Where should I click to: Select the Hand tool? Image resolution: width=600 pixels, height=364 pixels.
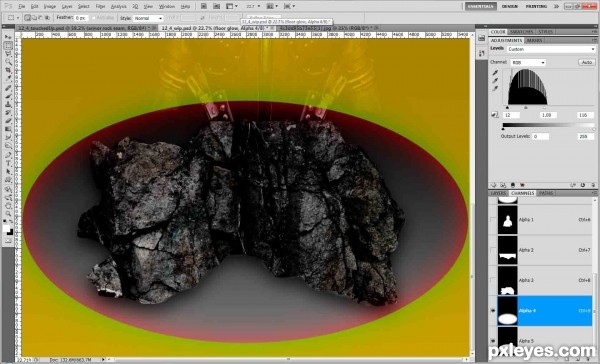(x=8, y=206)
